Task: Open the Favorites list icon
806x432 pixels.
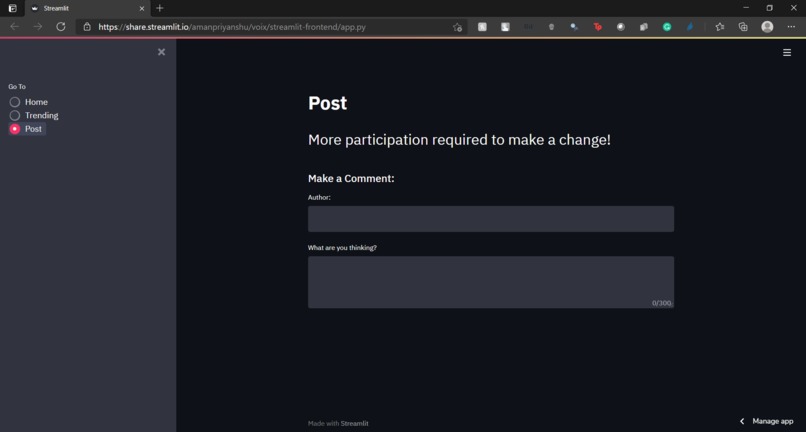Action: point(720,27)
